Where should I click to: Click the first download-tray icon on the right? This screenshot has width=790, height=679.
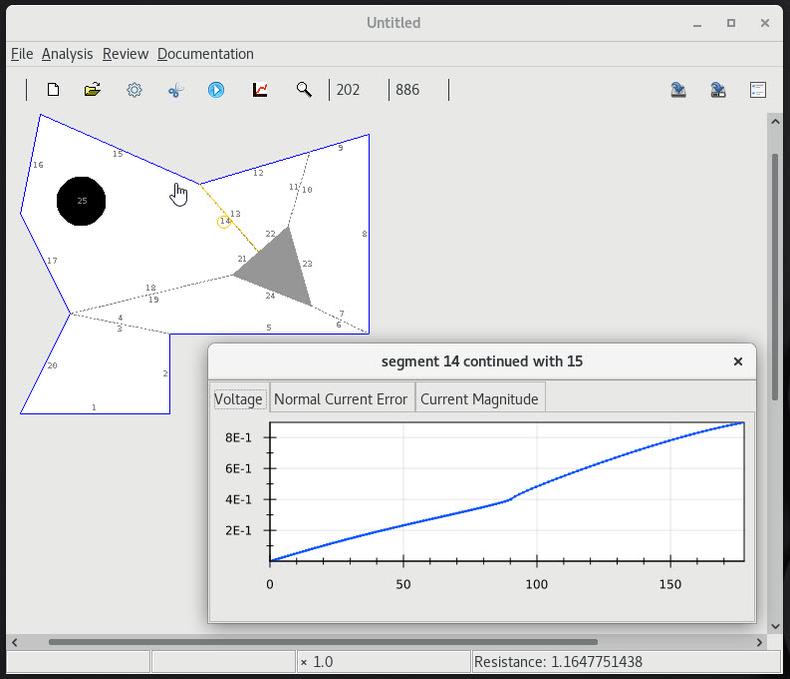pos(678,90)
